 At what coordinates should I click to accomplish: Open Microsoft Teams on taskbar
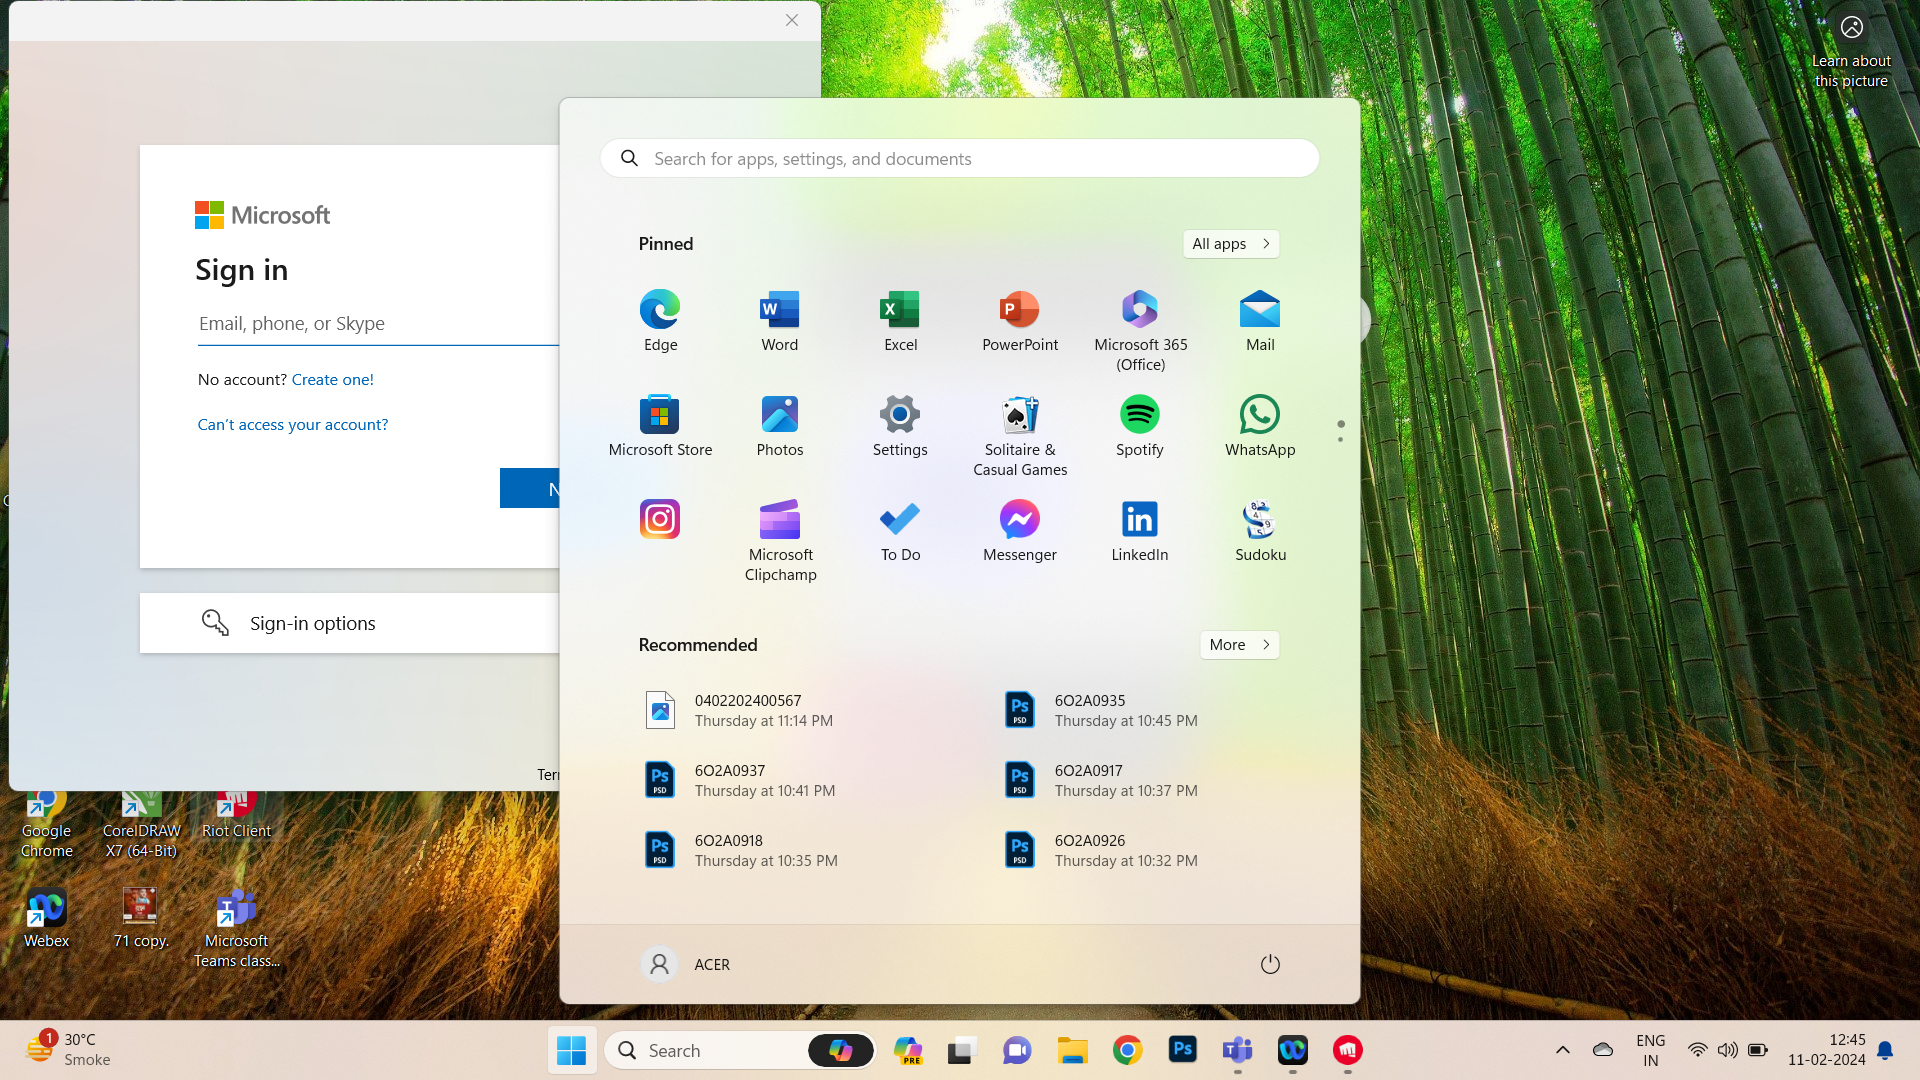(x=1237, y=1050)
